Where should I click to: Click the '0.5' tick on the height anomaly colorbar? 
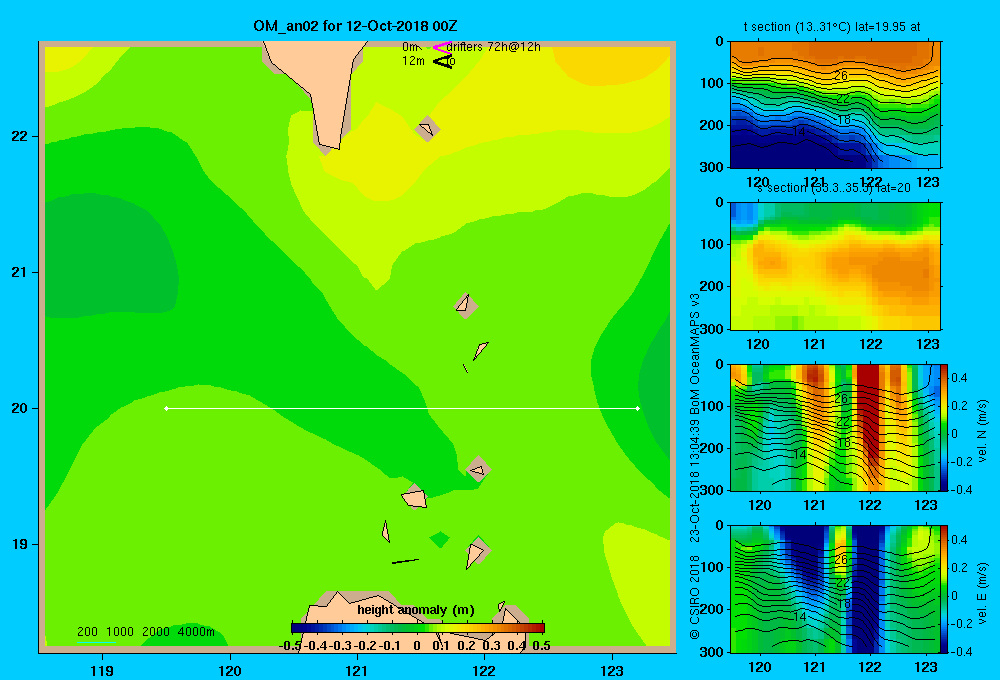541,646
